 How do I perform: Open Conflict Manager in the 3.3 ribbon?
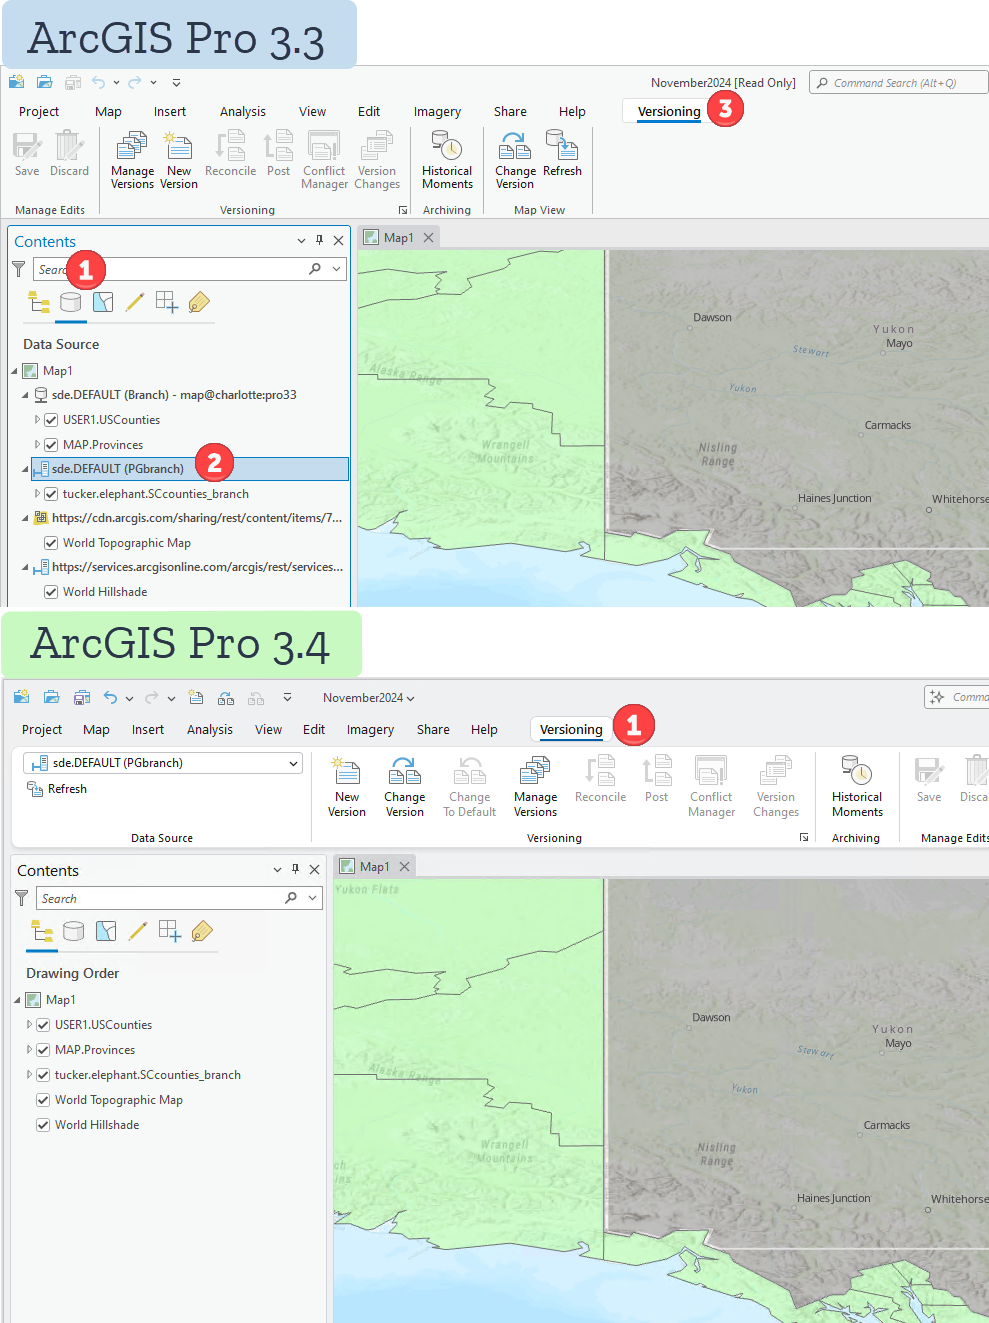tap(324, 160)
